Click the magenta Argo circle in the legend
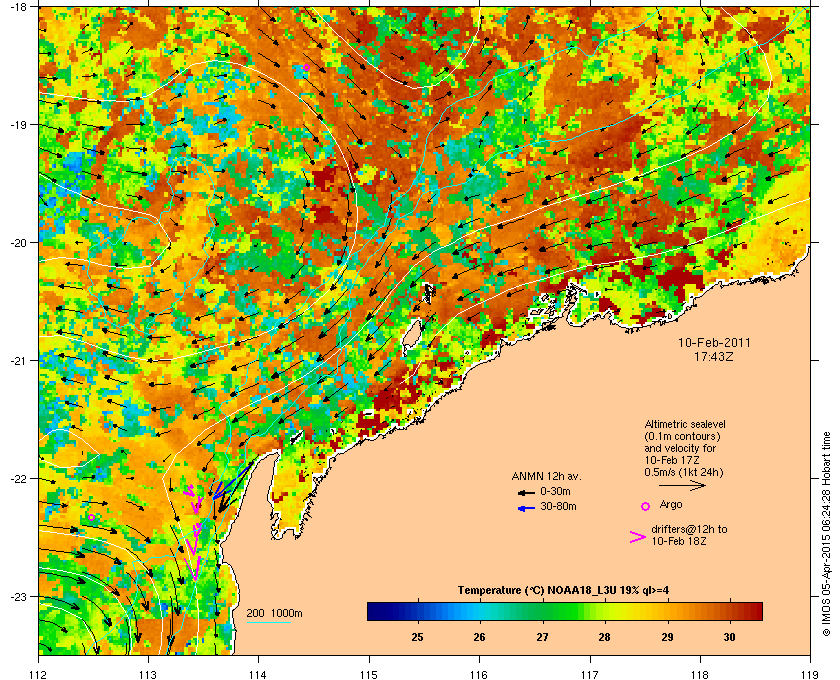This screenshot has height=680, width=840. pyautogui.click(x=646, y=506)
